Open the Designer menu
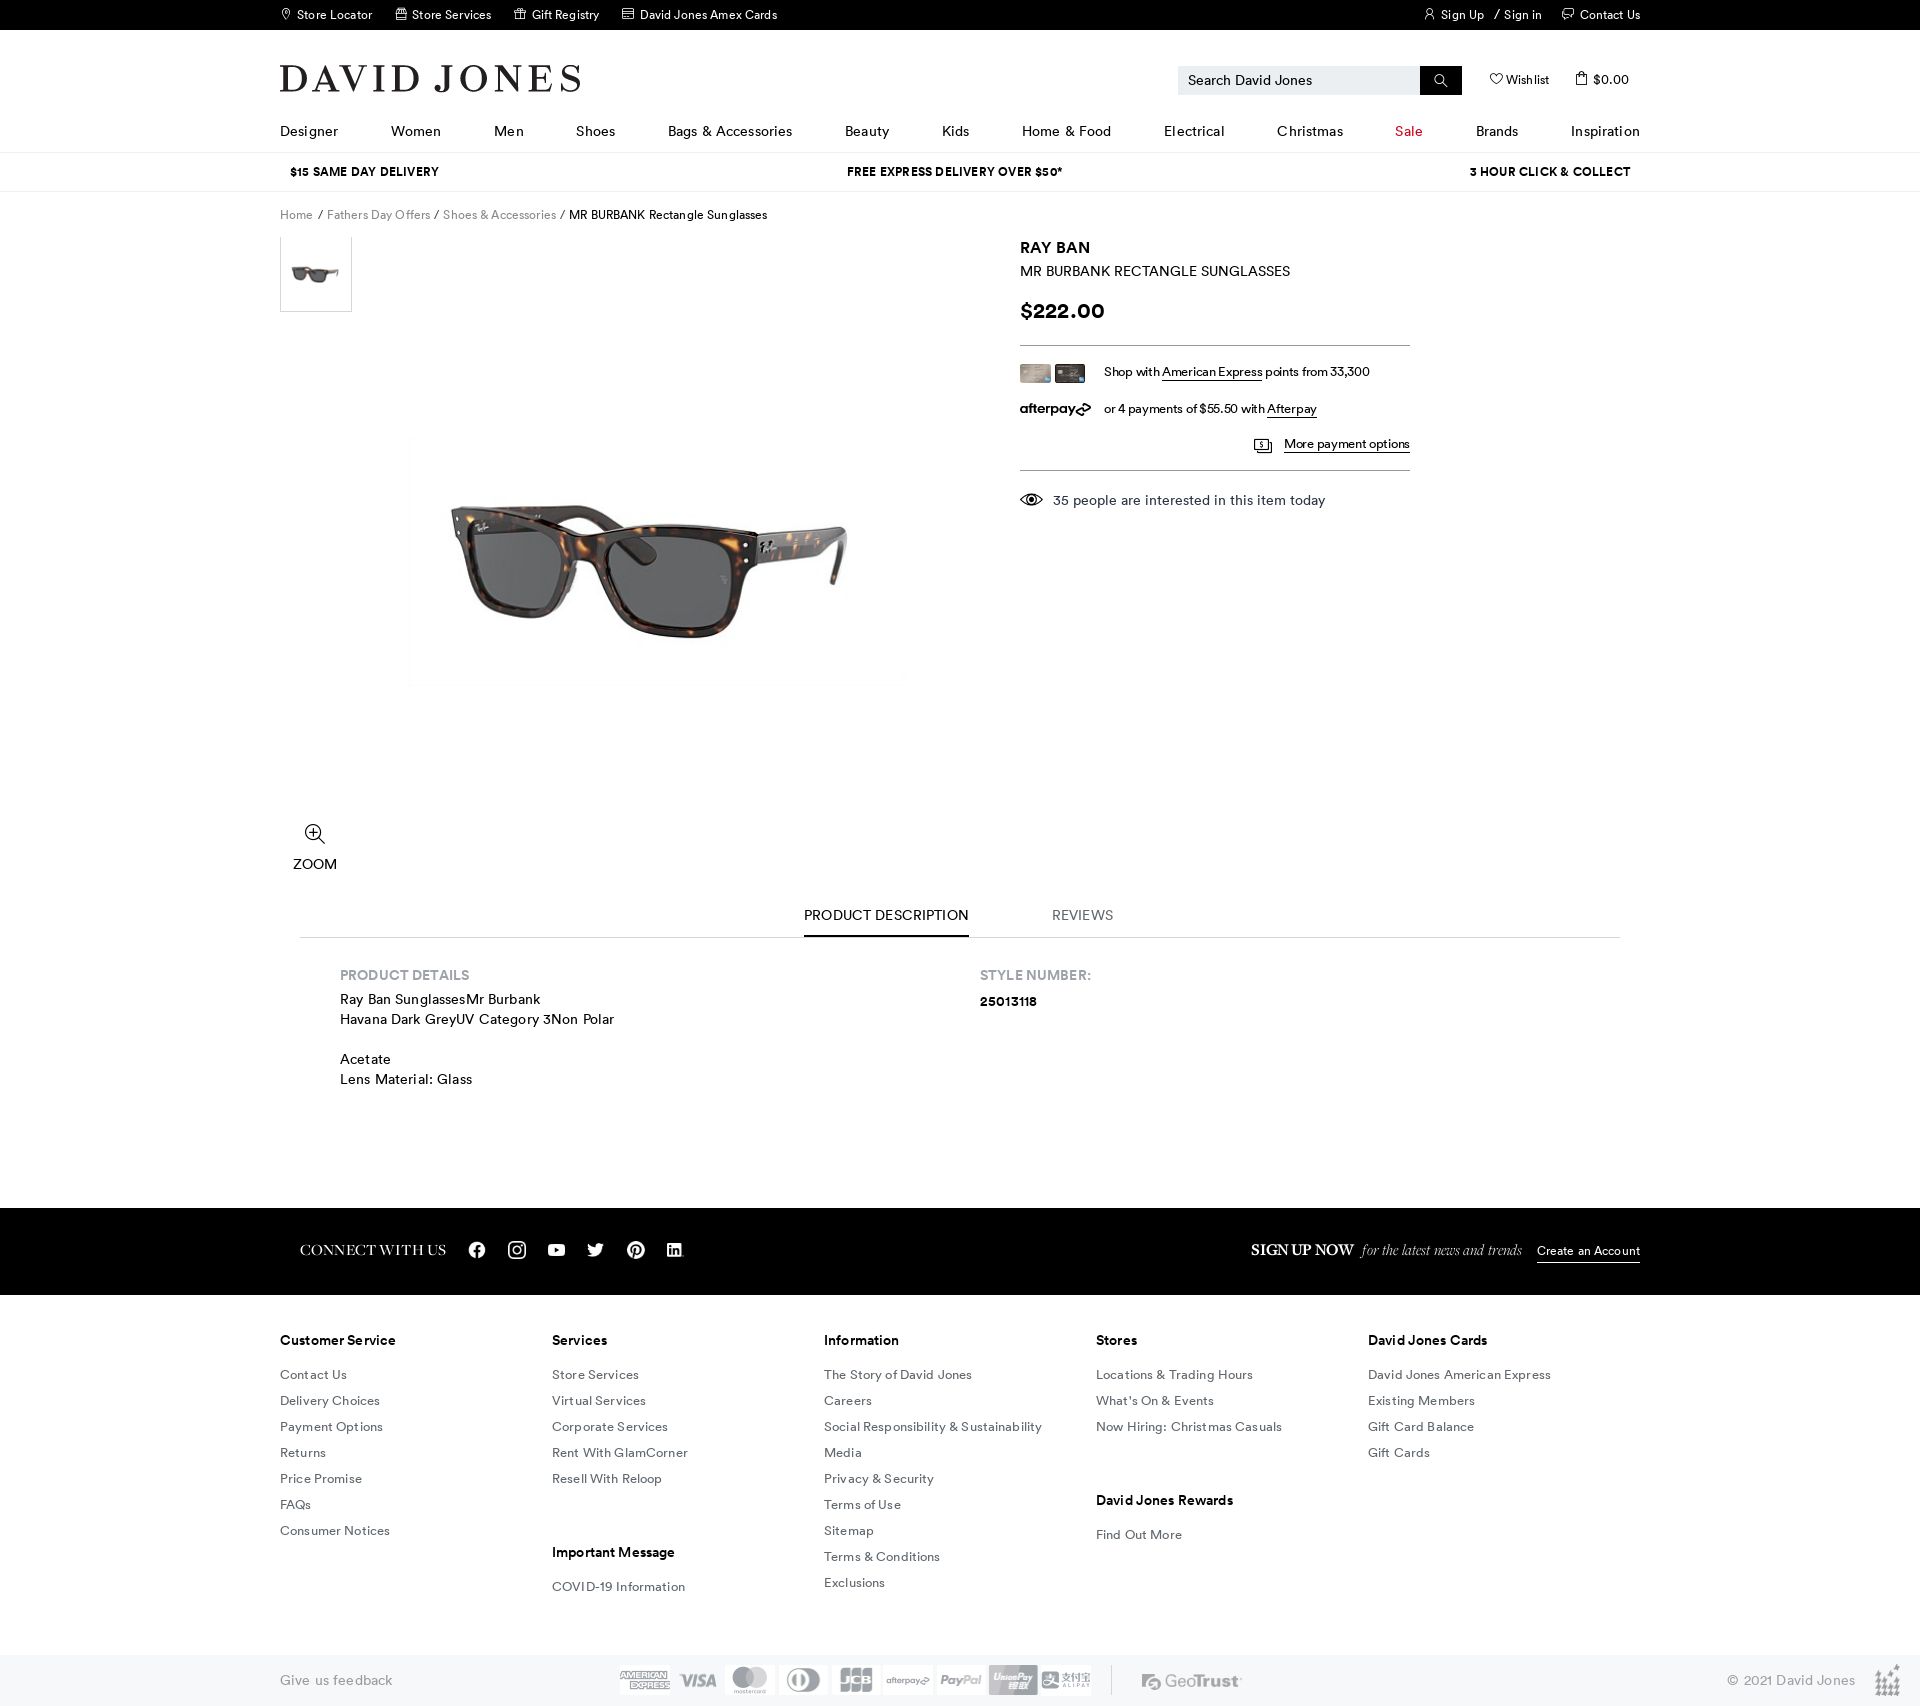 tap(309, 131)
